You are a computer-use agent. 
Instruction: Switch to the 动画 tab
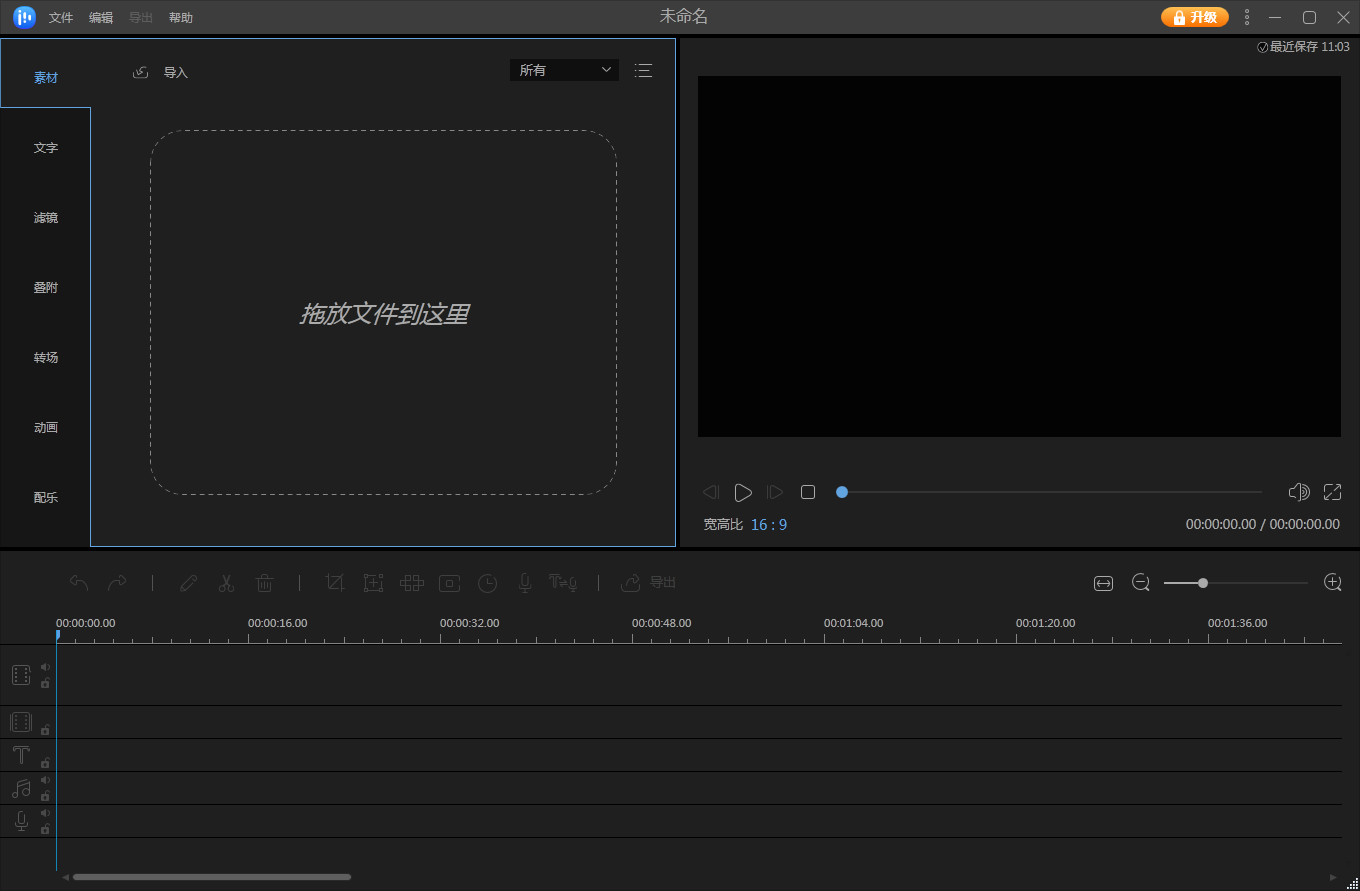(x=46, y=428)
